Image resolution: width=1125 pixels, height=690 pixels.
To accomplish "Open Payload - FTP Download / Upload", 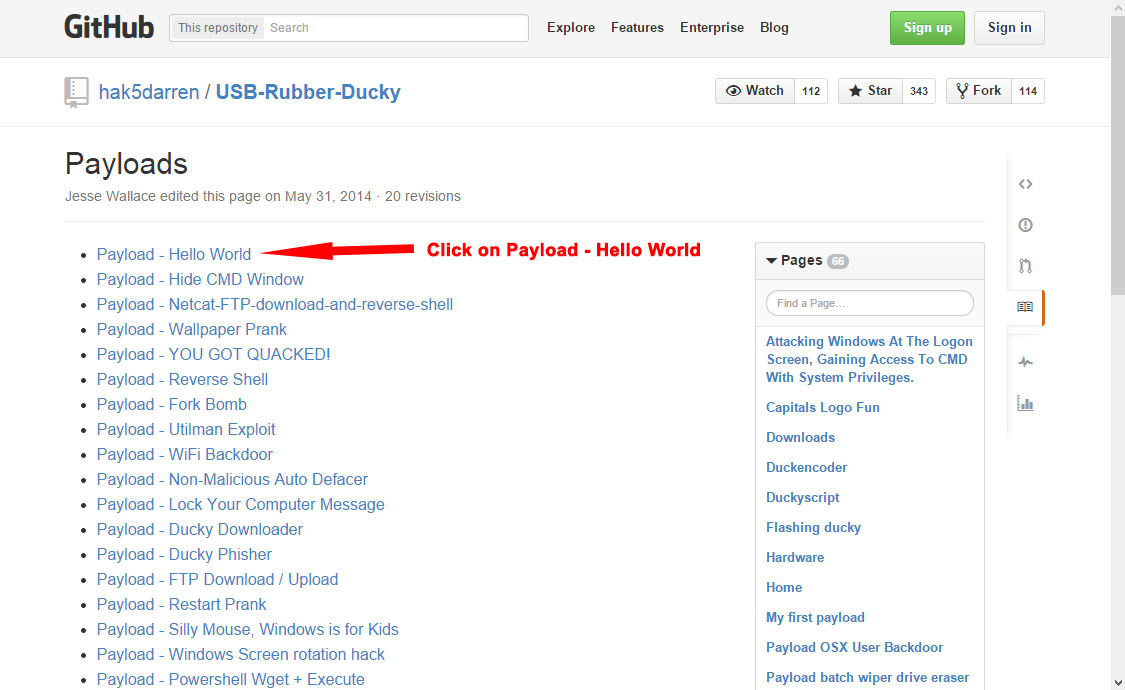I will coord(217,580).
